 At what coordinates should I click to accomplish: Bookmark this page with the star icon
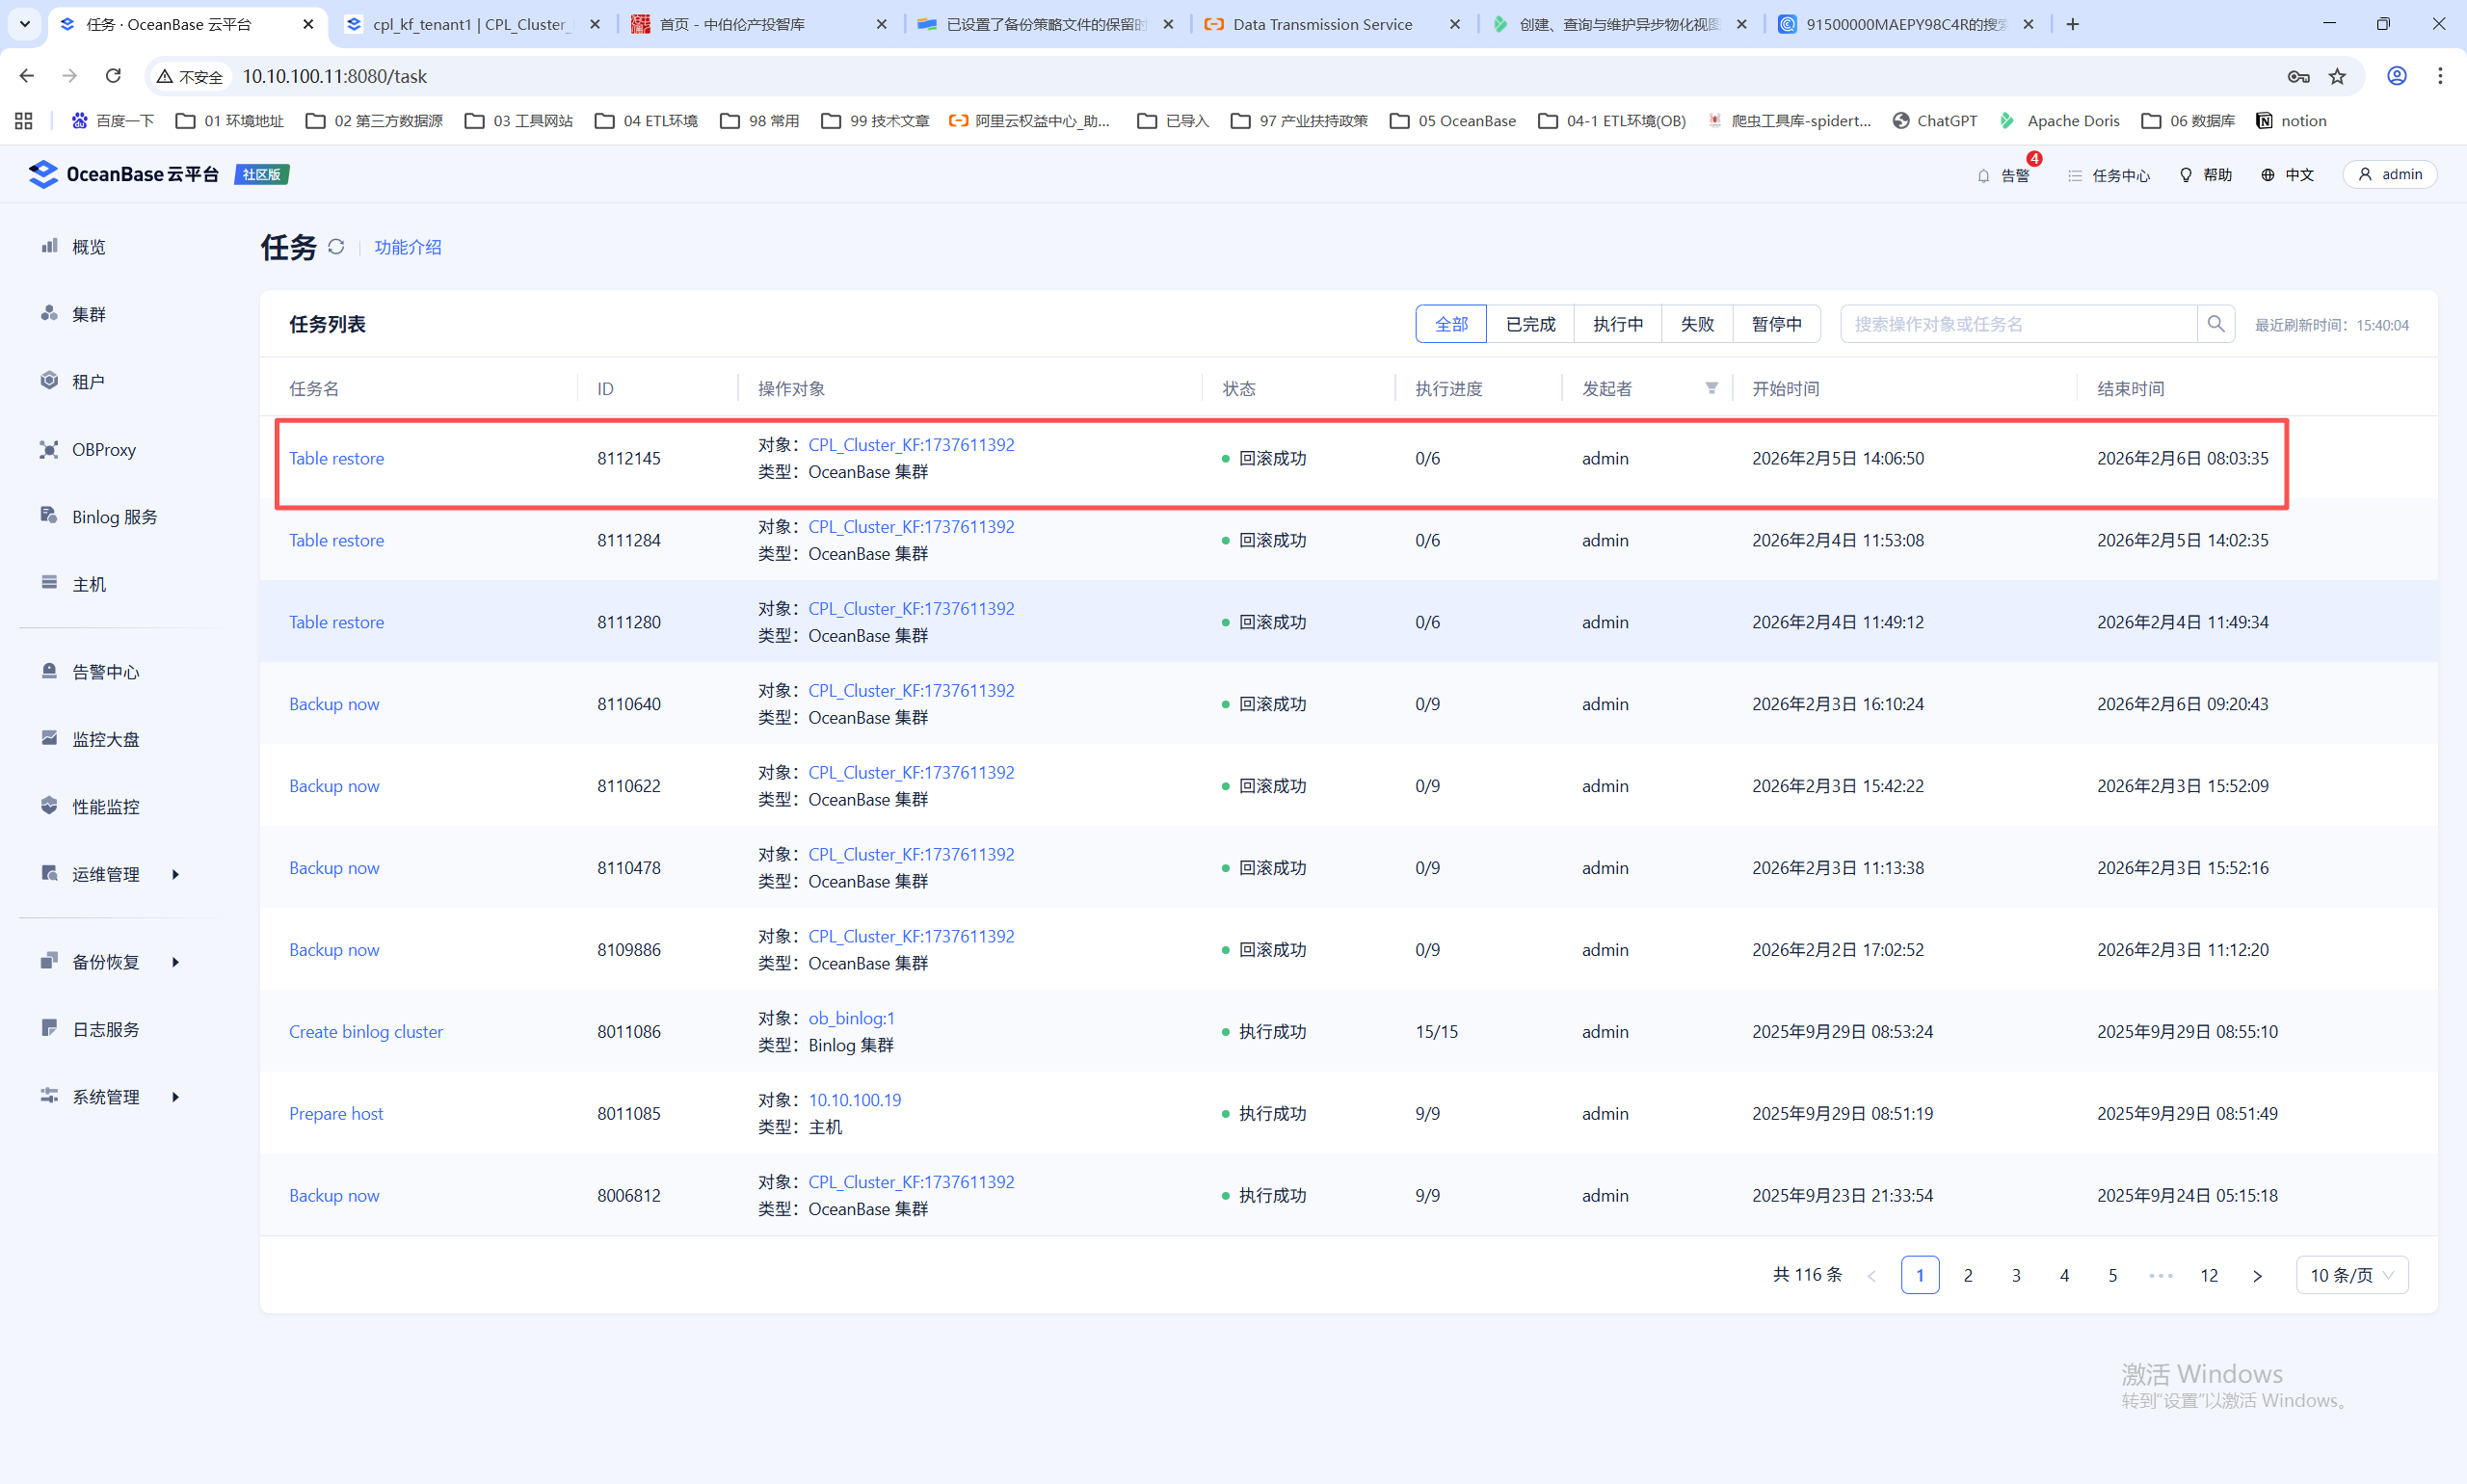pos(2337,76)
